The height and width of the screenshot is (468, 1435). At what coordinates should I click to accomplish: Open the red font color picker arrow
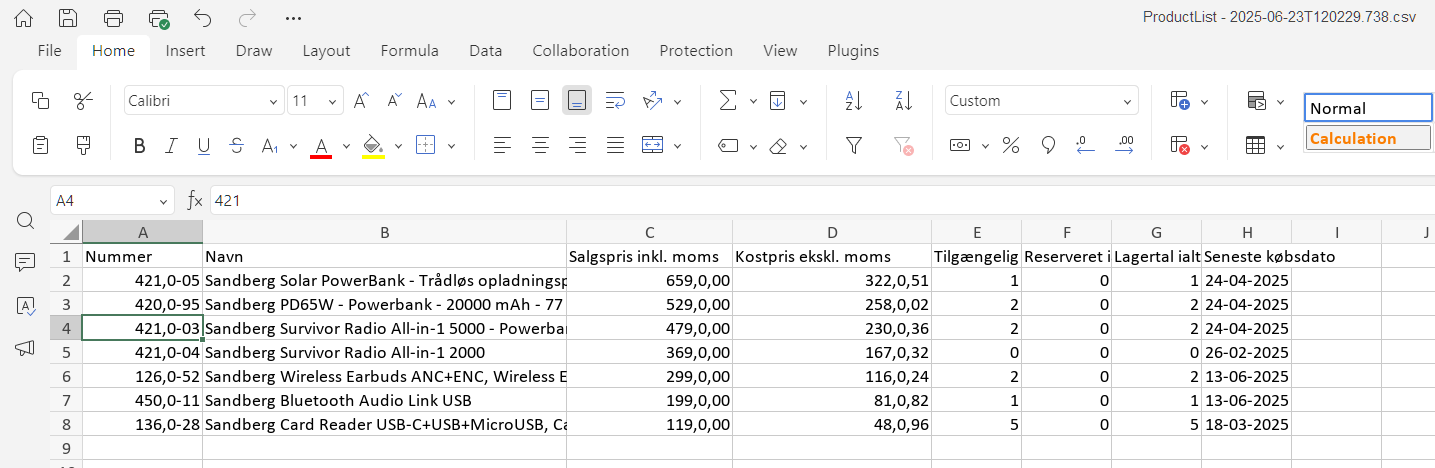pos(346,146)
